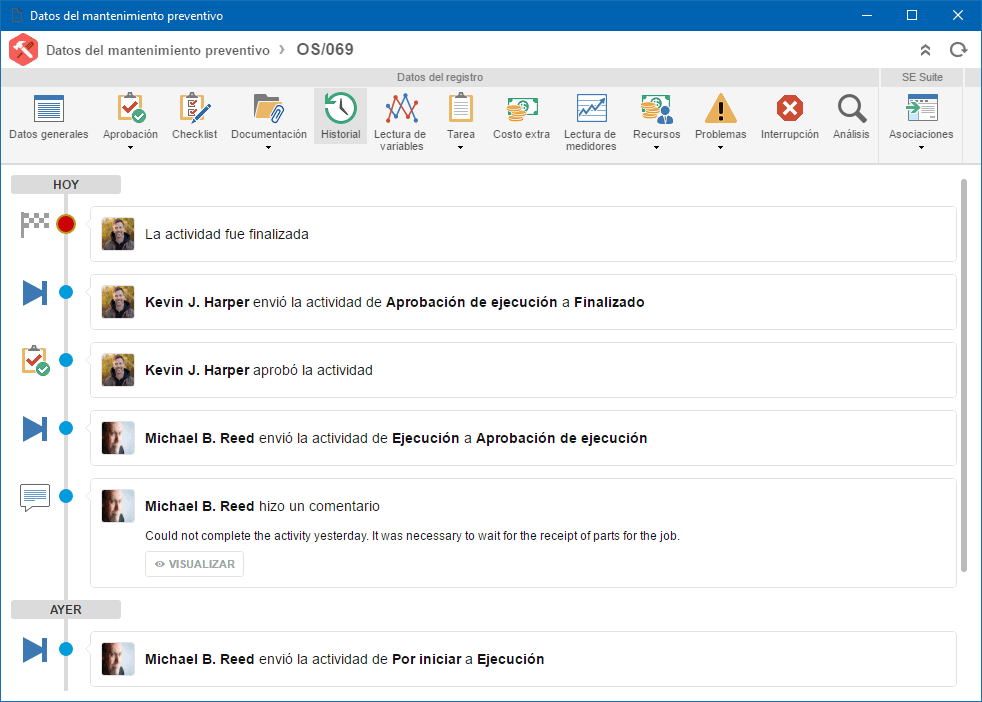The width and height of the screenshot is (982, 702).
Task: Click Kevin J. Harper name in Finalizado entry
Action: [197, 302]
